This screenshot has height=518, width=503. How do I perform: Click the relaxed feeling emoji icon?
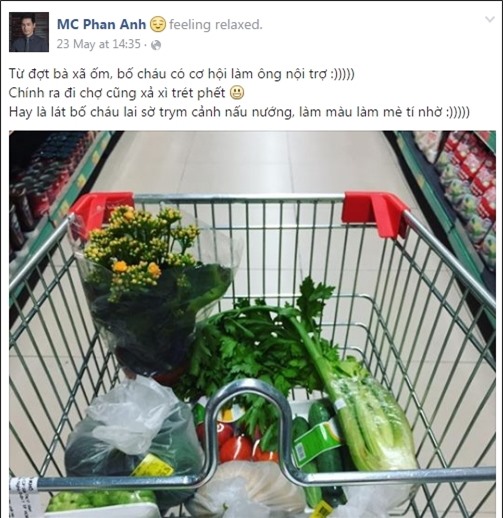[x=157, y=25]
